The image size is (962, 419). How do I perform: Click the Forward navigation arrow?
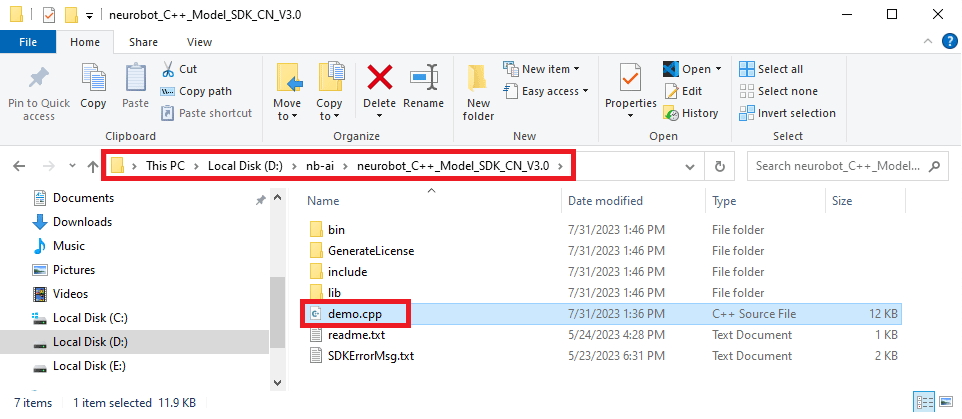[48, 166]
